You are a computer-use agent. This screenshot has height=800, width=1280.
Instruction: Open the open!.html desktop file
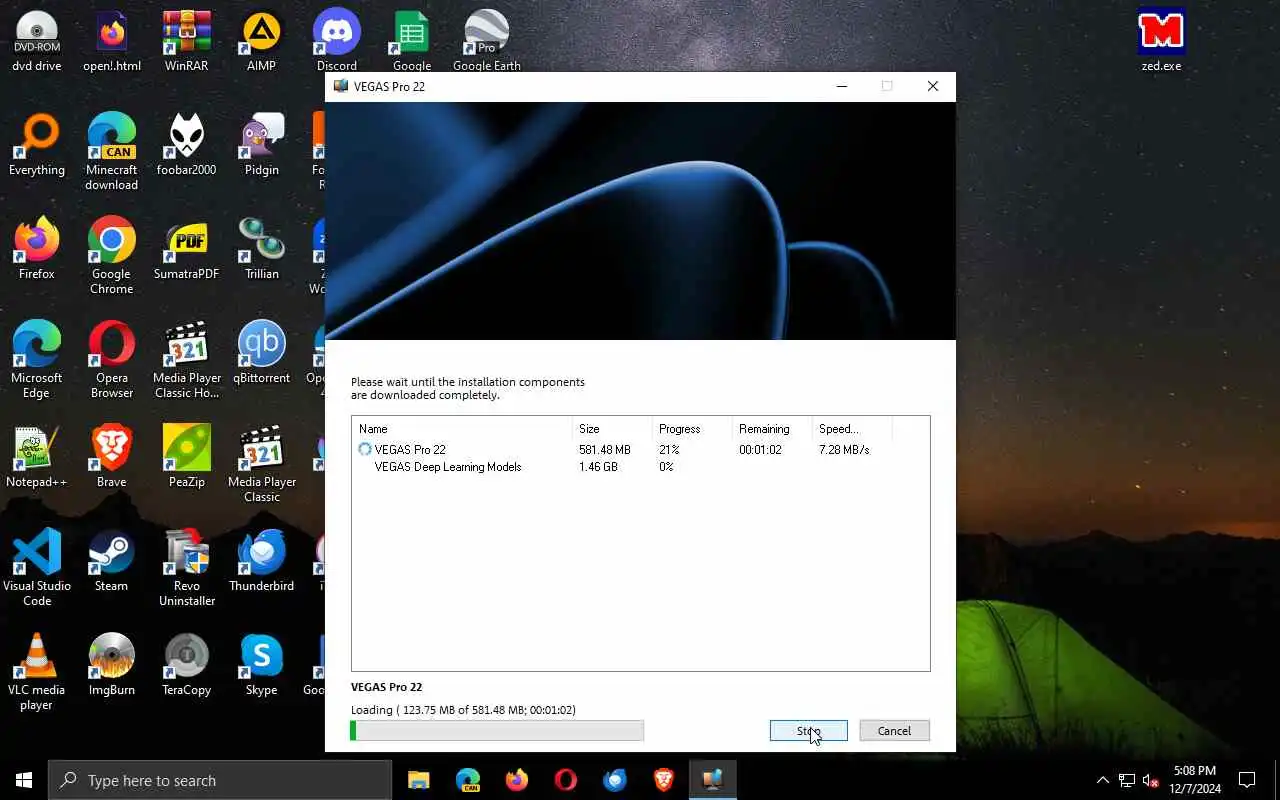(x=112, y=42)
